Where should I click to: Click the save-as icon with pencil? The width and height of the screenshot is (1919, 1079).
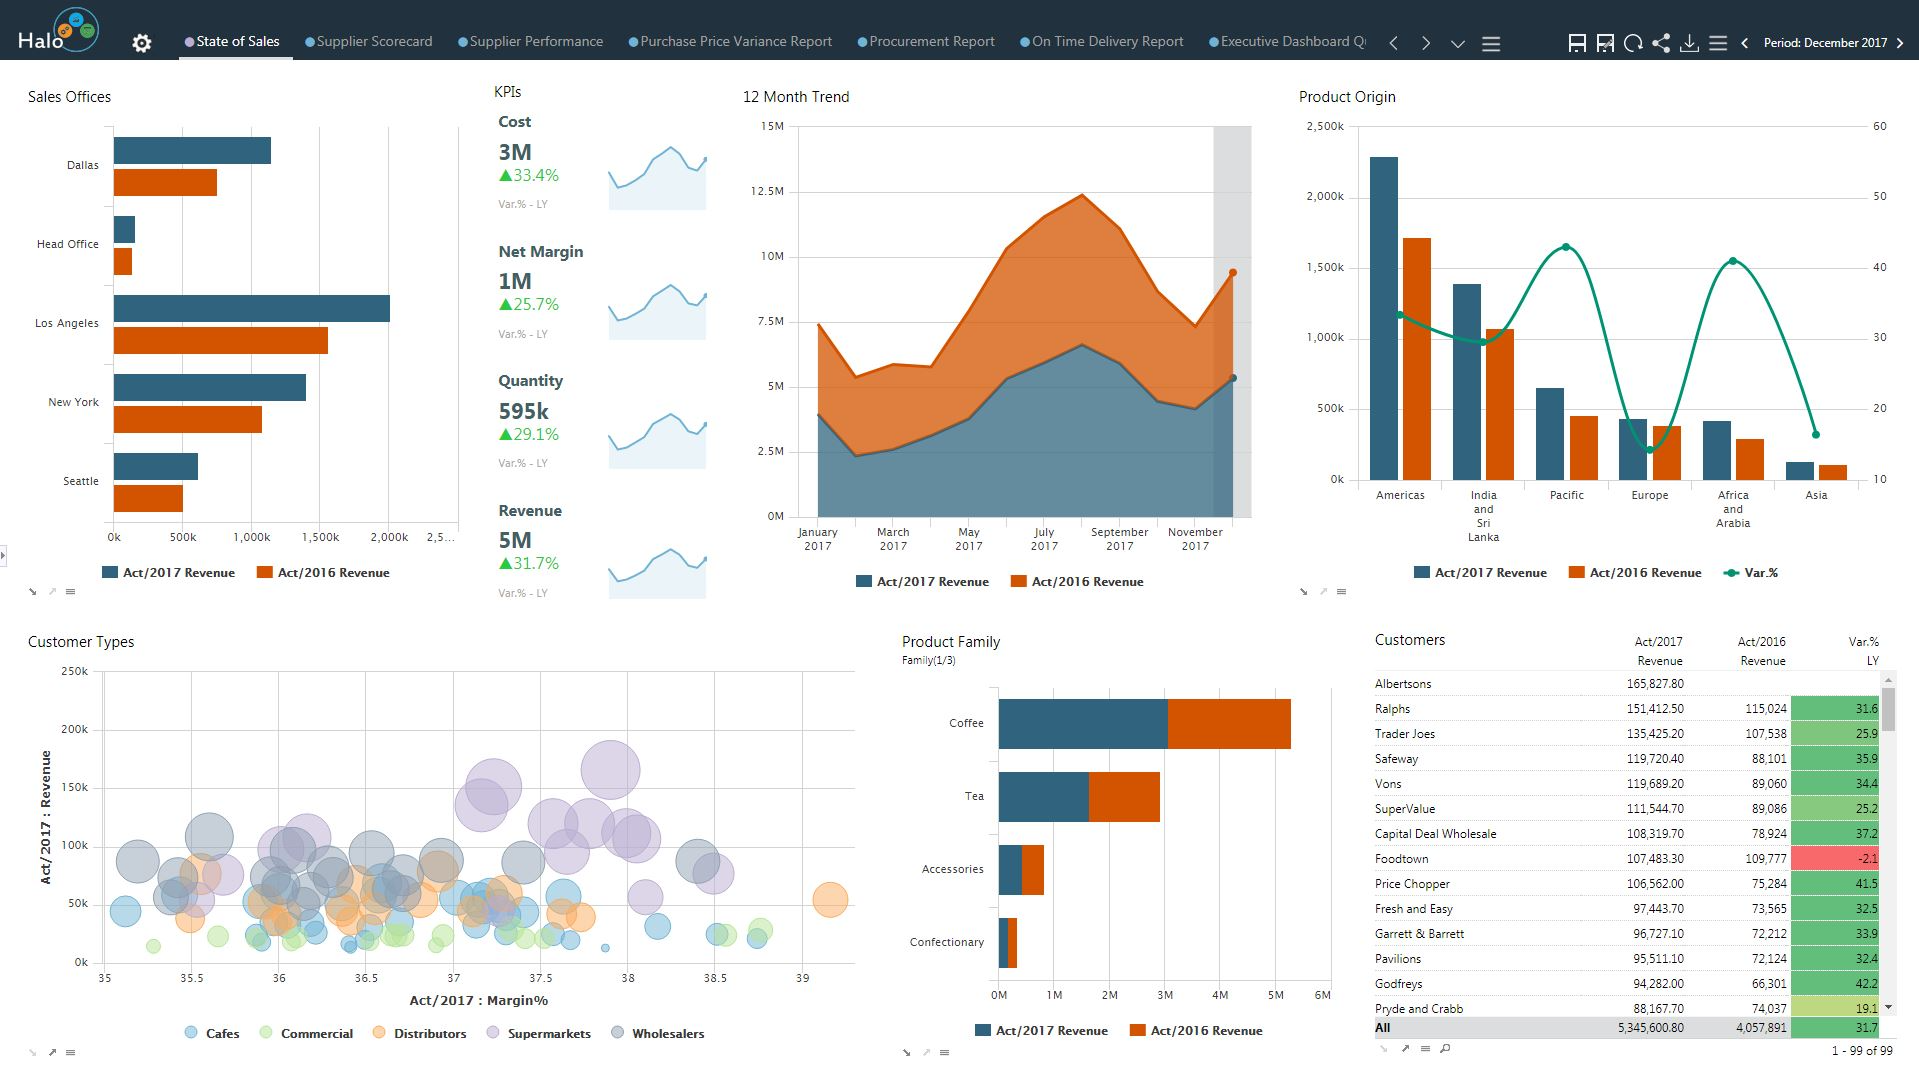click(1605, 43)
